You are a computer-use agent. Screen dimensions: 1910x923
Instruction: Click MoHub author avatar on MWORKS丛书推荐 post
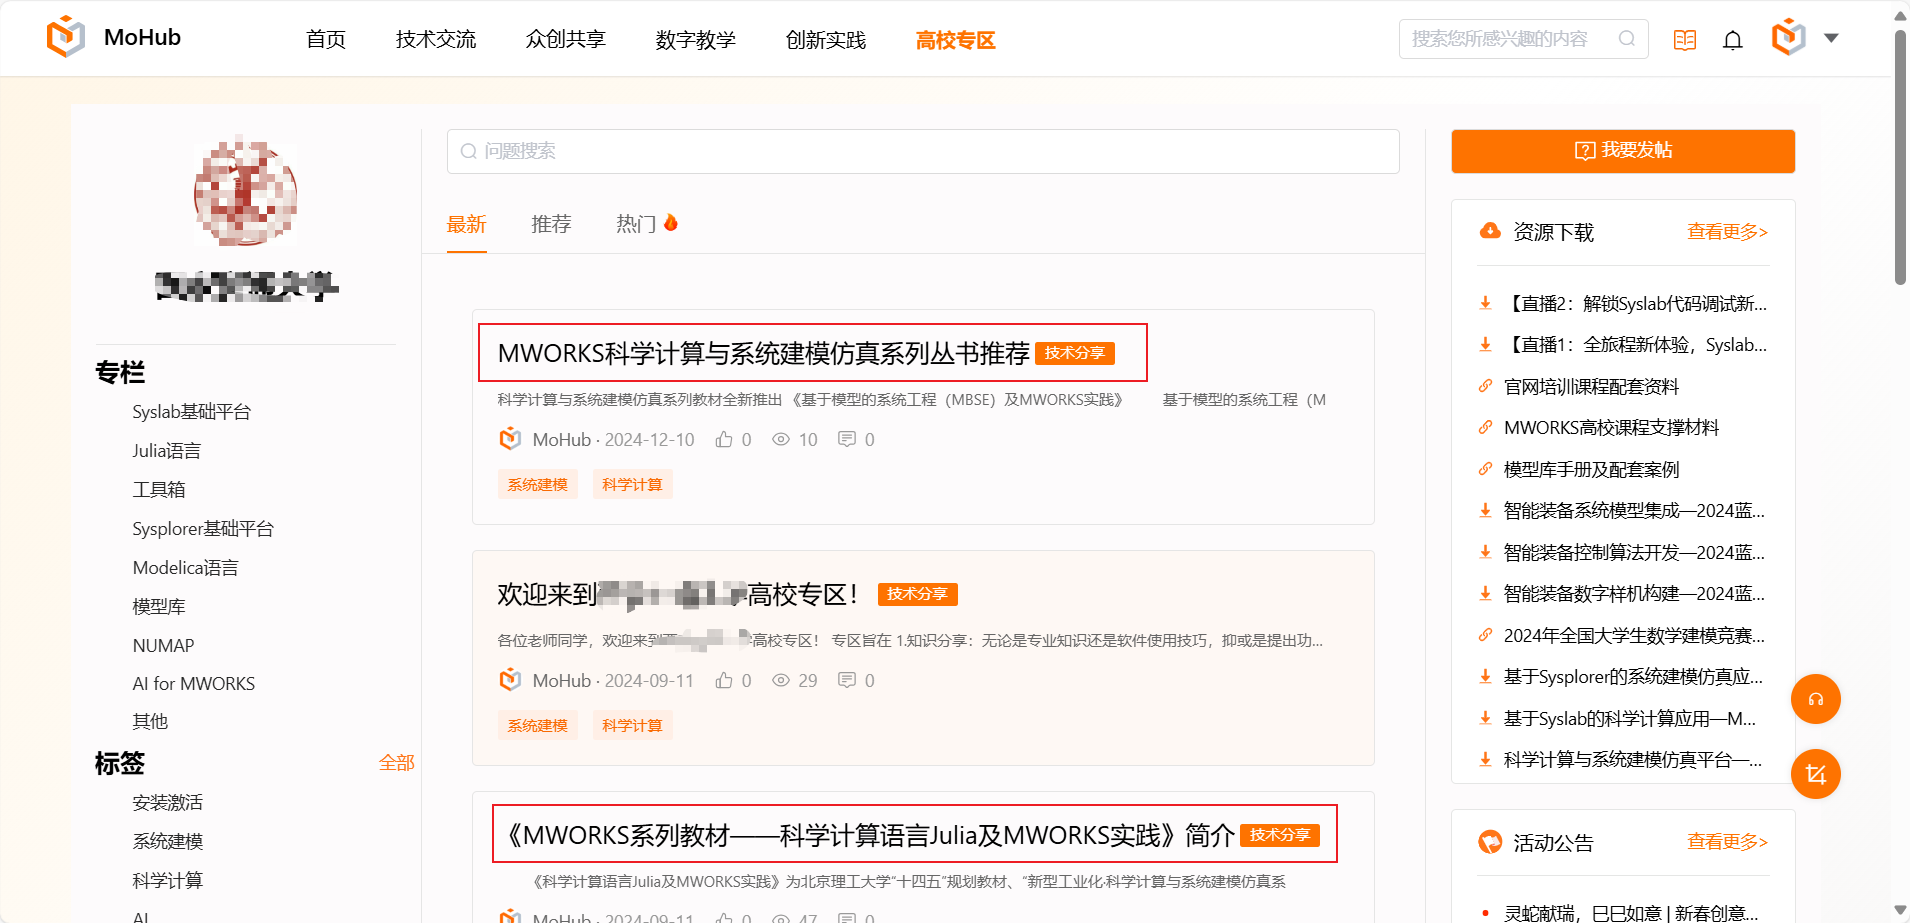click(510, 439)
